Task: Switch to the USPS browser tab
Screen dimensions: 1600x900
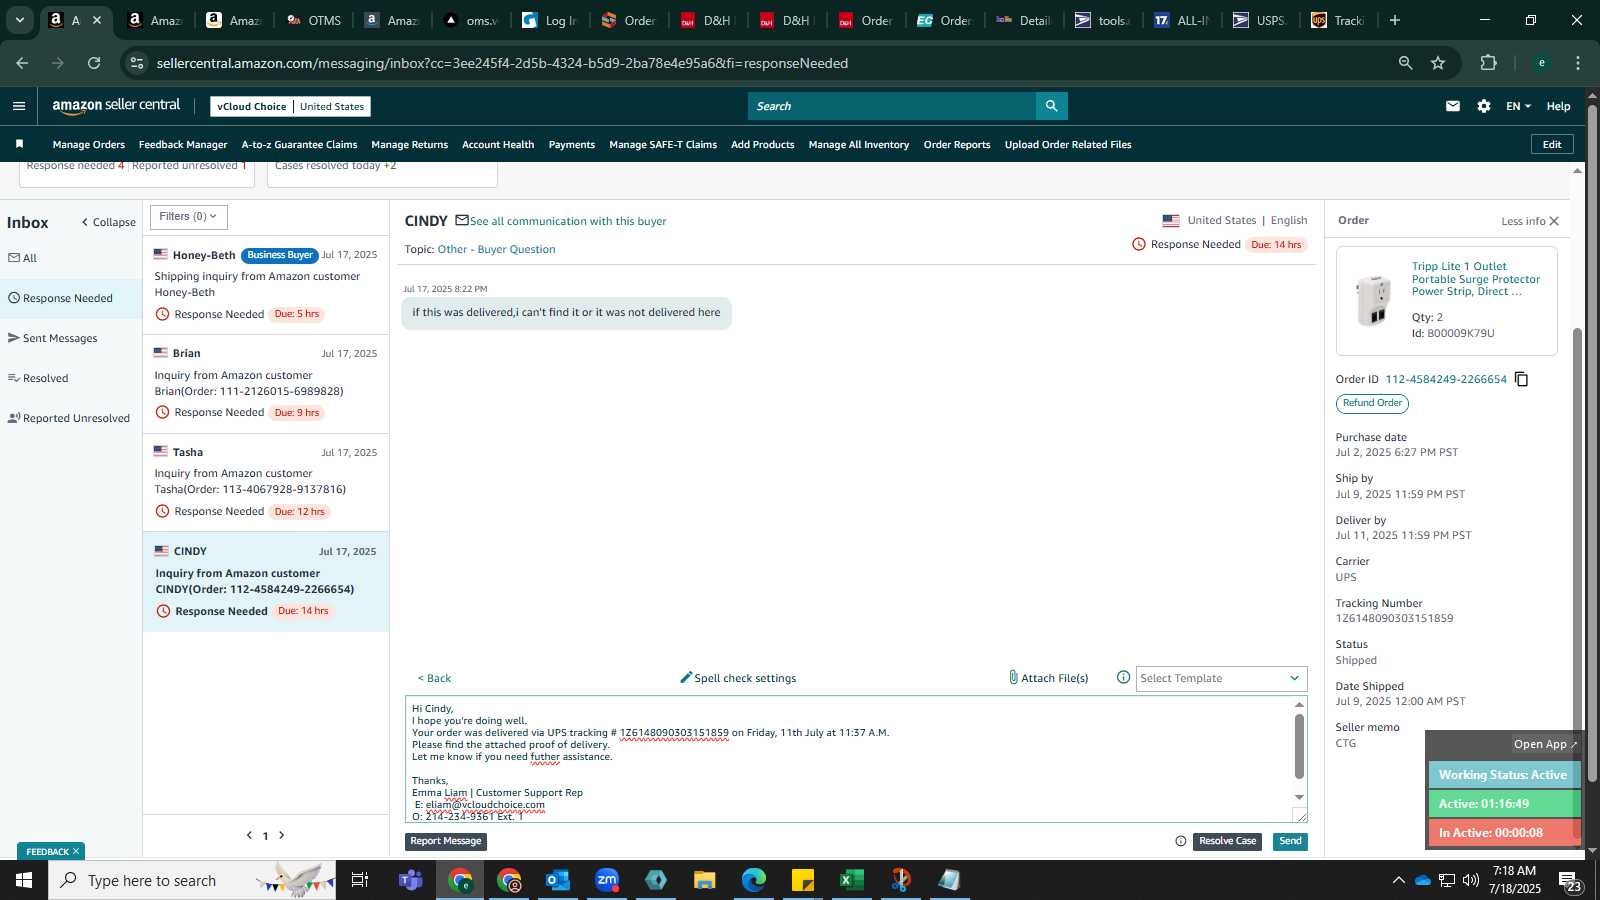Action: click(x=1260, y=20)
